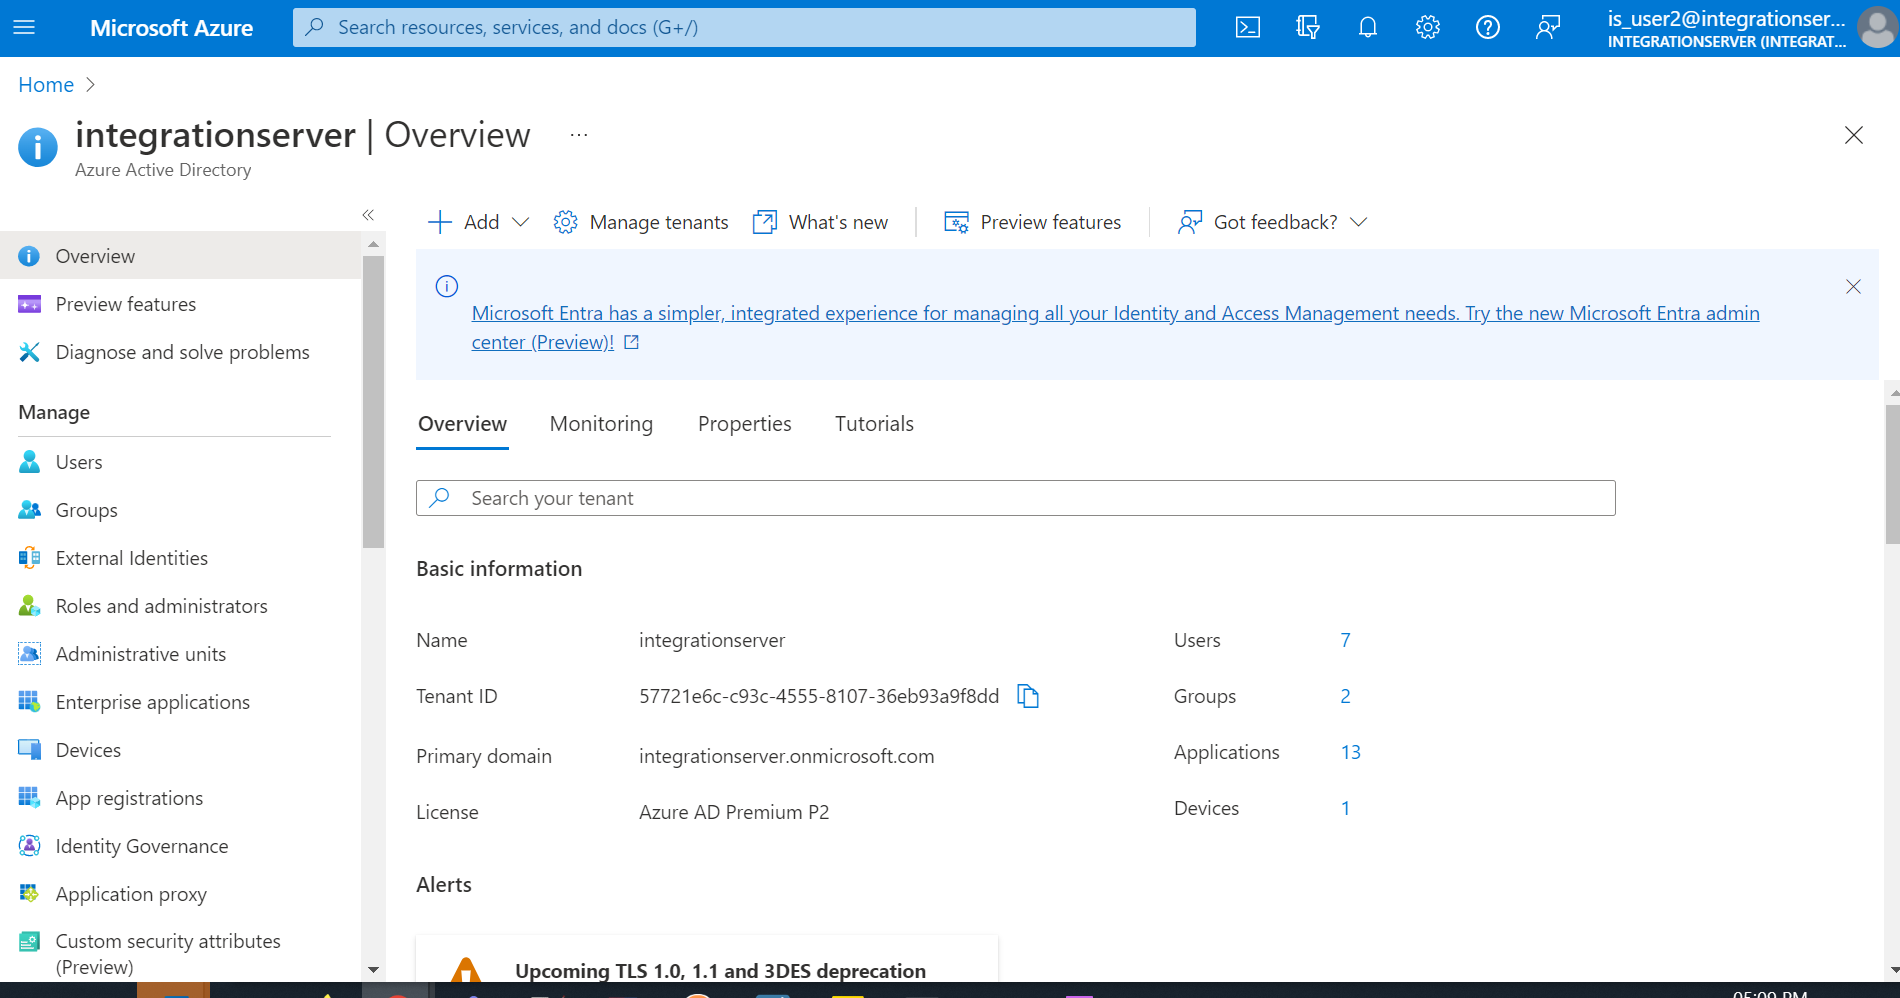Open the notifications bell

[x=1368, y=27]
